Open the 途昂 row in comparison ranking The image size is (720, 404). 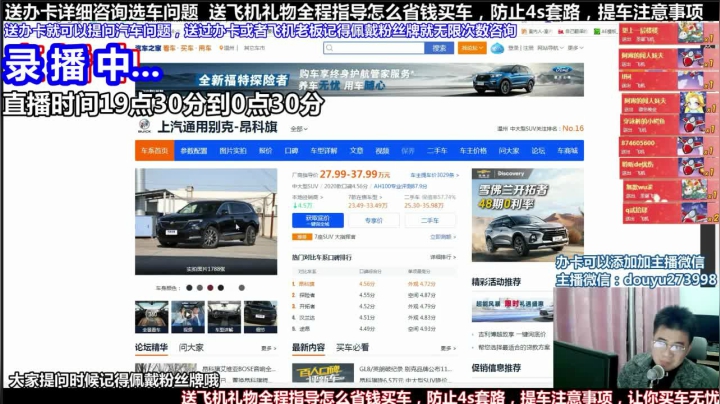[374, 329]
